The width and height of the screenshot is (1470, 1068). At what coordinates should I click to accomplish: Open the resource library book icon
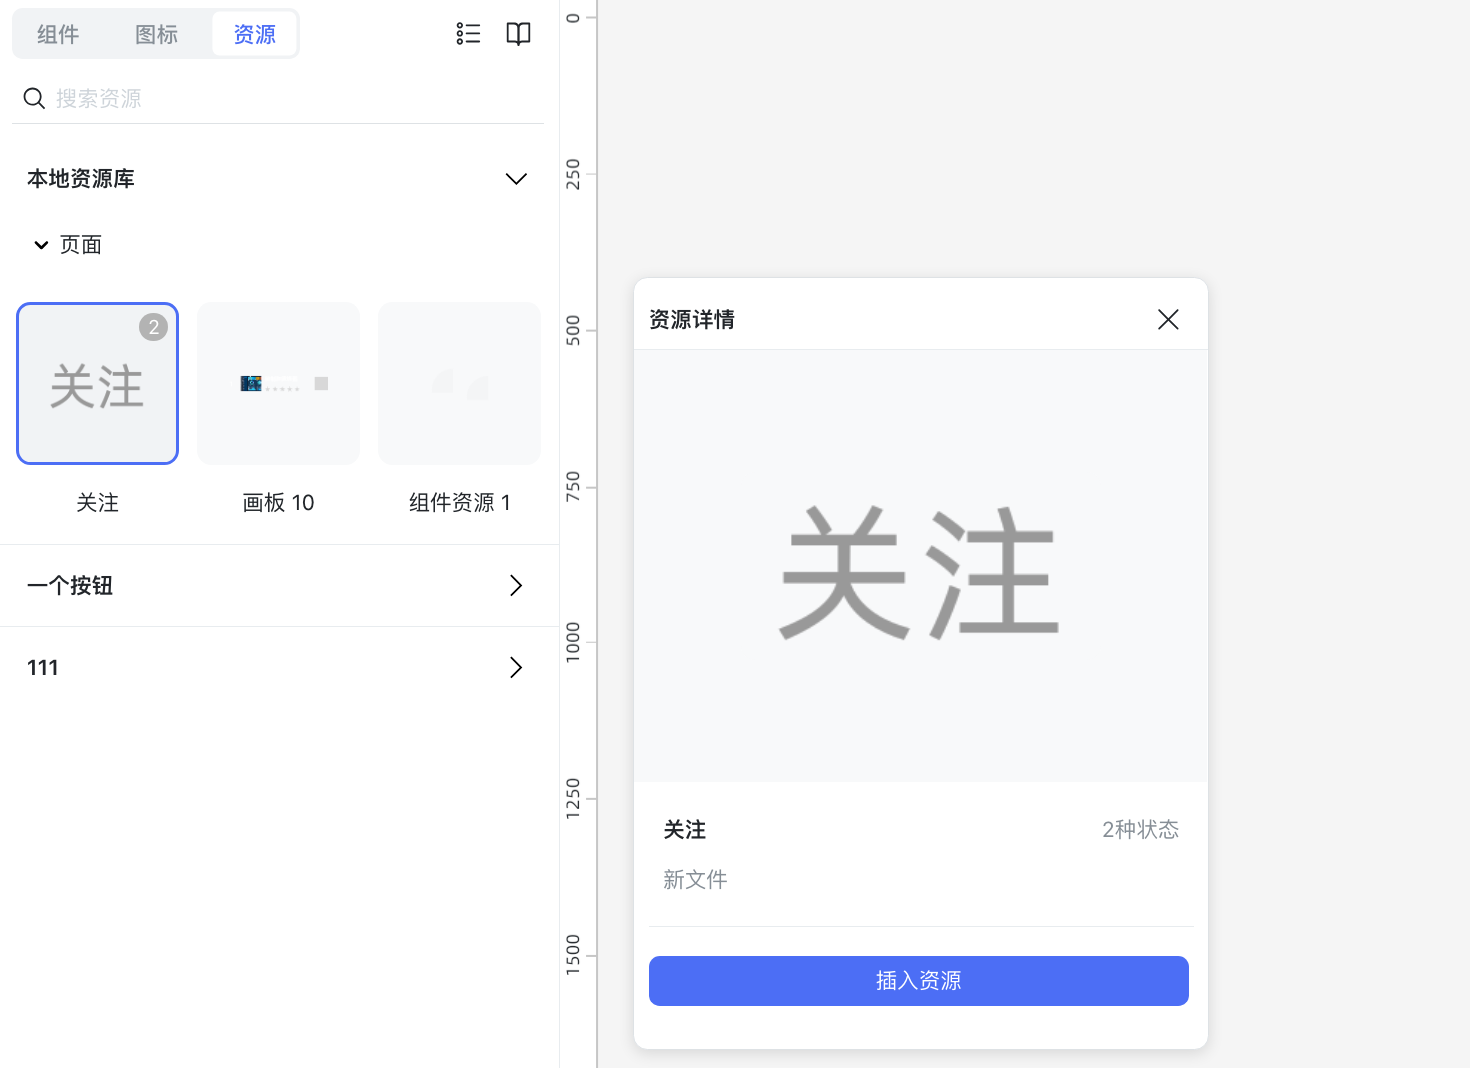[518, 34]
